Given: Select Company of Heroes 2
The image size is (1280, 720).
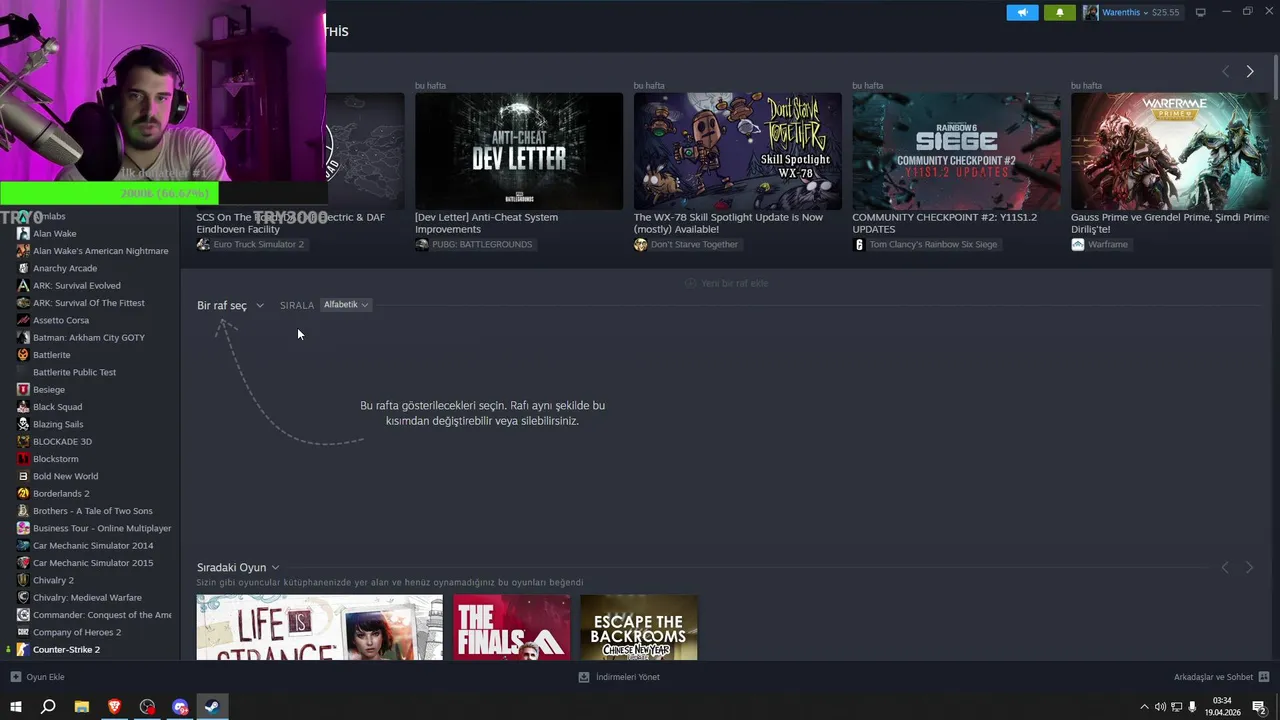Looking at the screenshot, I should coord(77,632).
